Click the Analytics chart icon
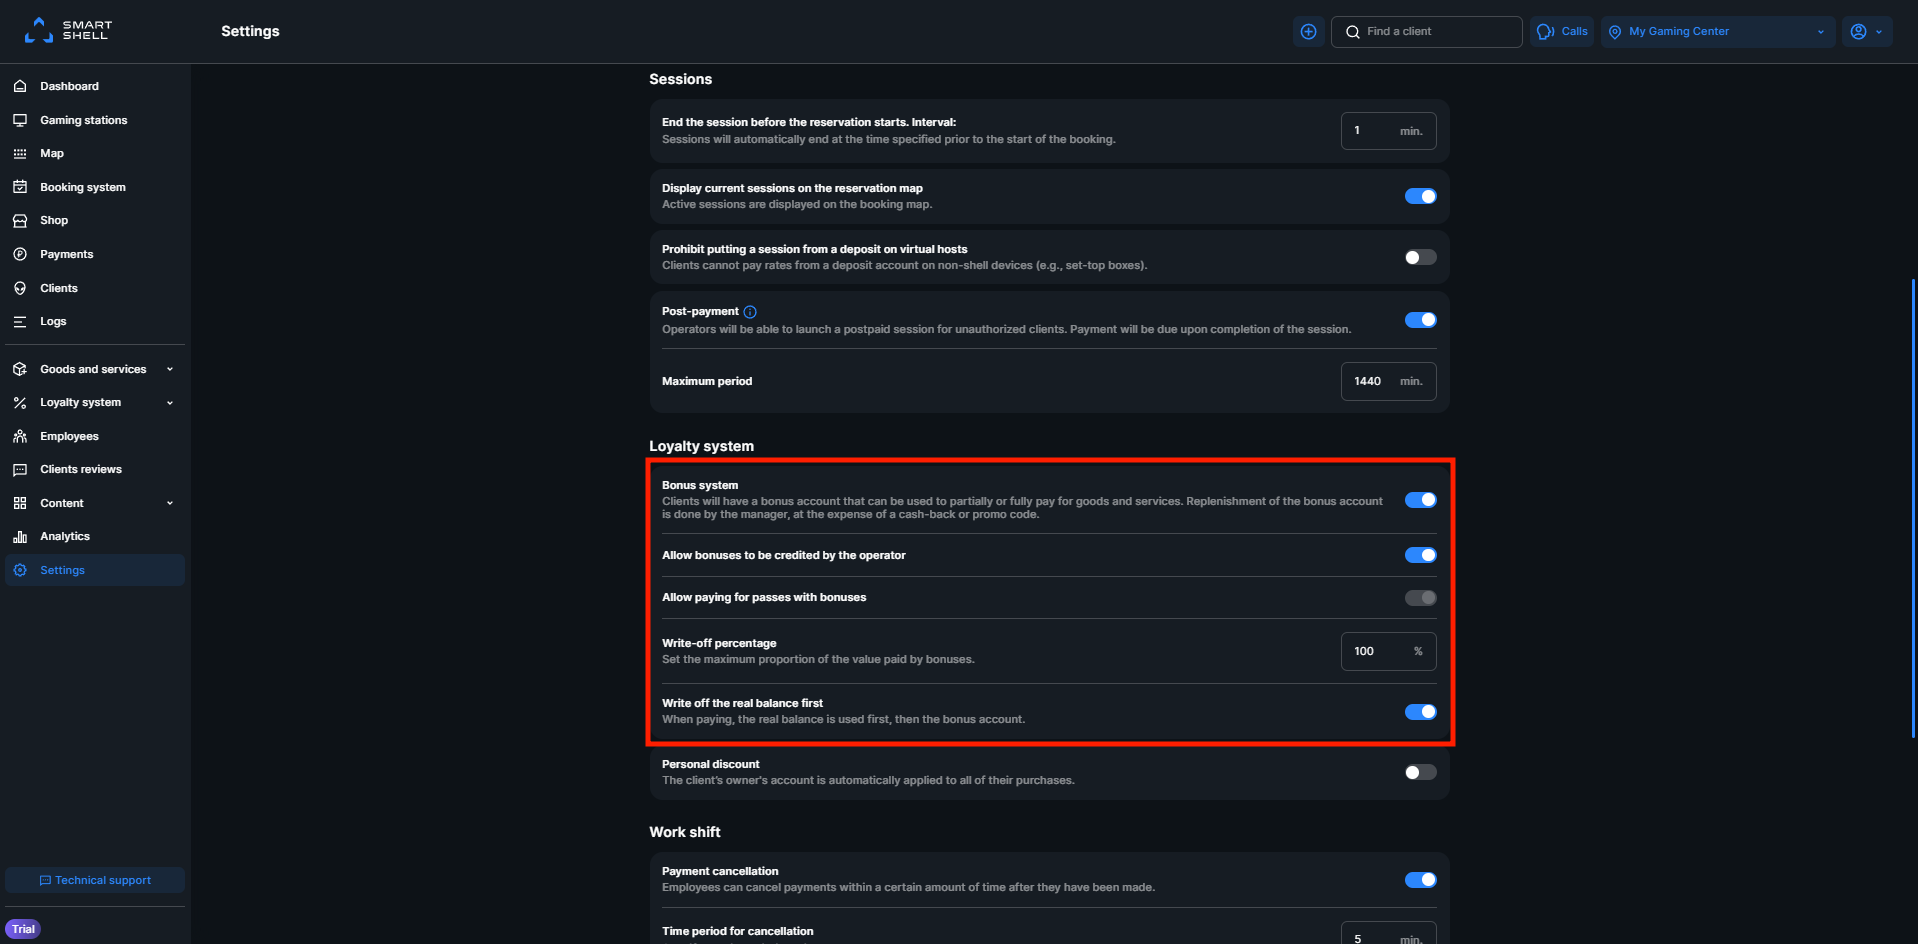This screenshot has width=1918, height=944. (20, 537)
